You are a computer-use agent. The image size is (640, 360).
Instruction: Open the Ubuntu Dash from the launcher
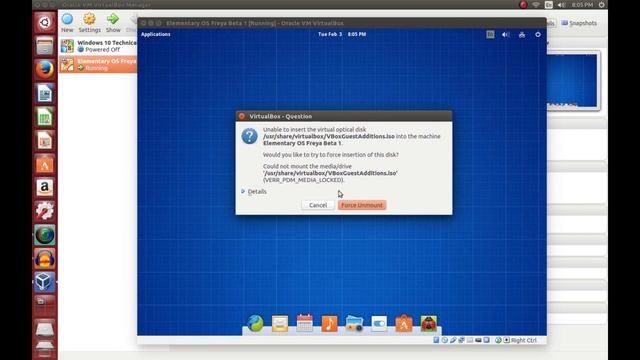[44, 22]
